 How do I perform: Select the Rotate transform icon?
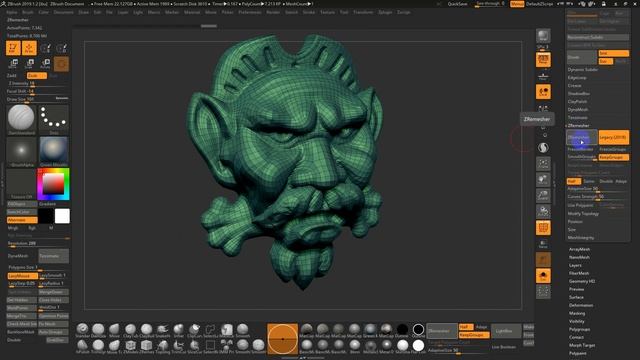[x=45, y=64]
